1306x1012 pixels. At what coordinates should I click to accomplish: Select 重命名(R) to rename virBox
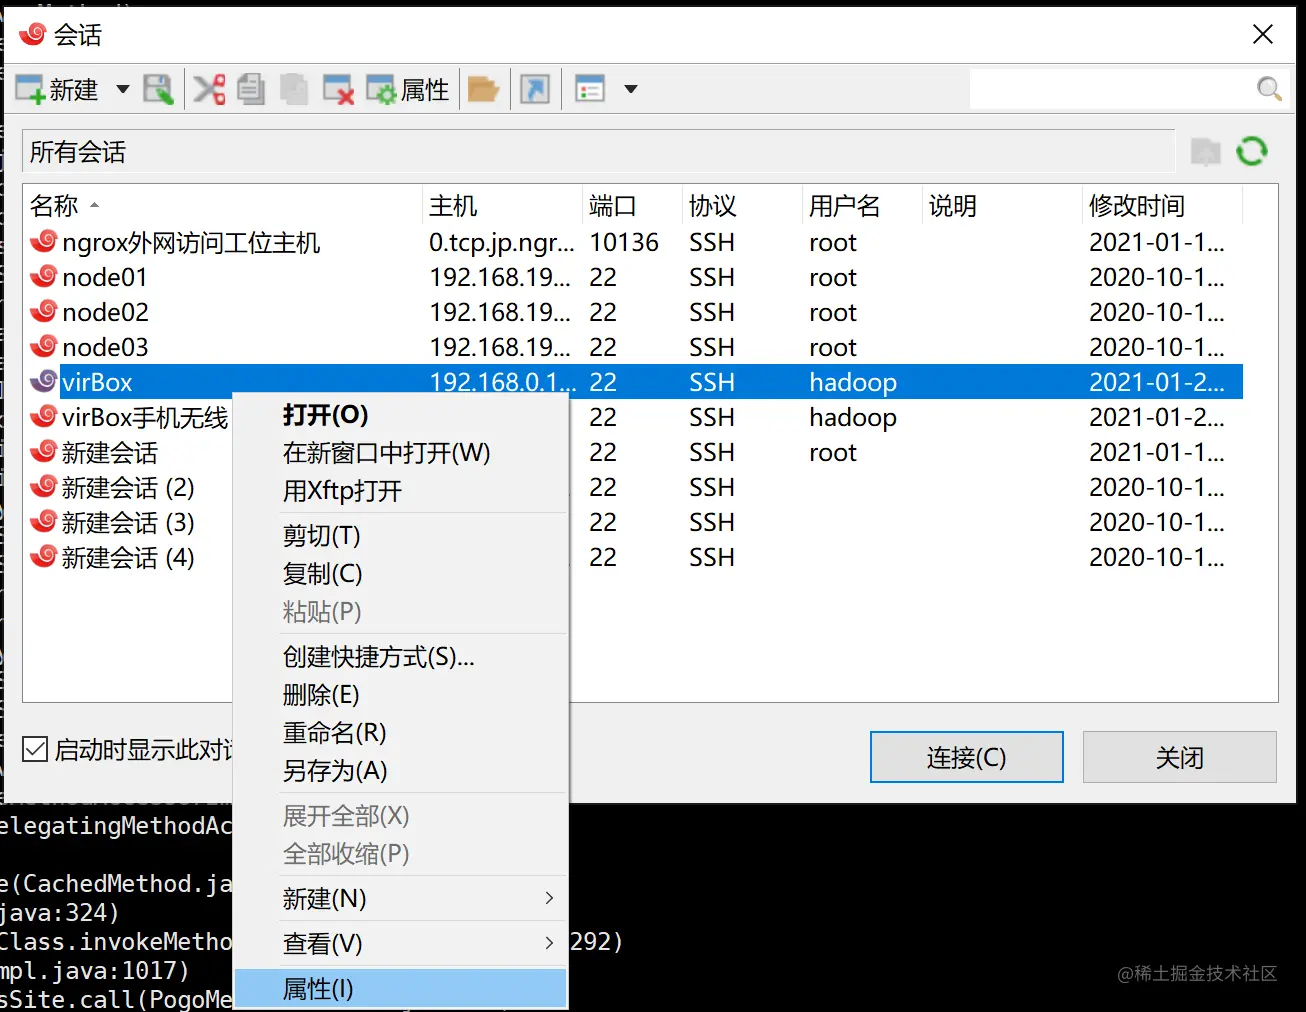point(334,733)
